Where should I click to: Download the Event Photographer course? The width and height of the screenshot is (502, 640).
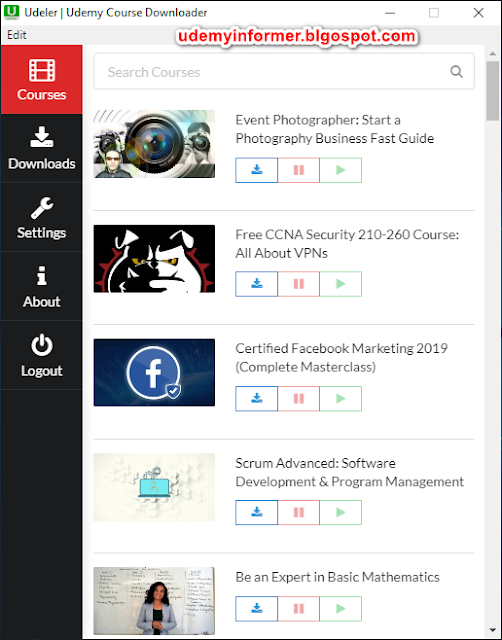click(x=256, y=170)
